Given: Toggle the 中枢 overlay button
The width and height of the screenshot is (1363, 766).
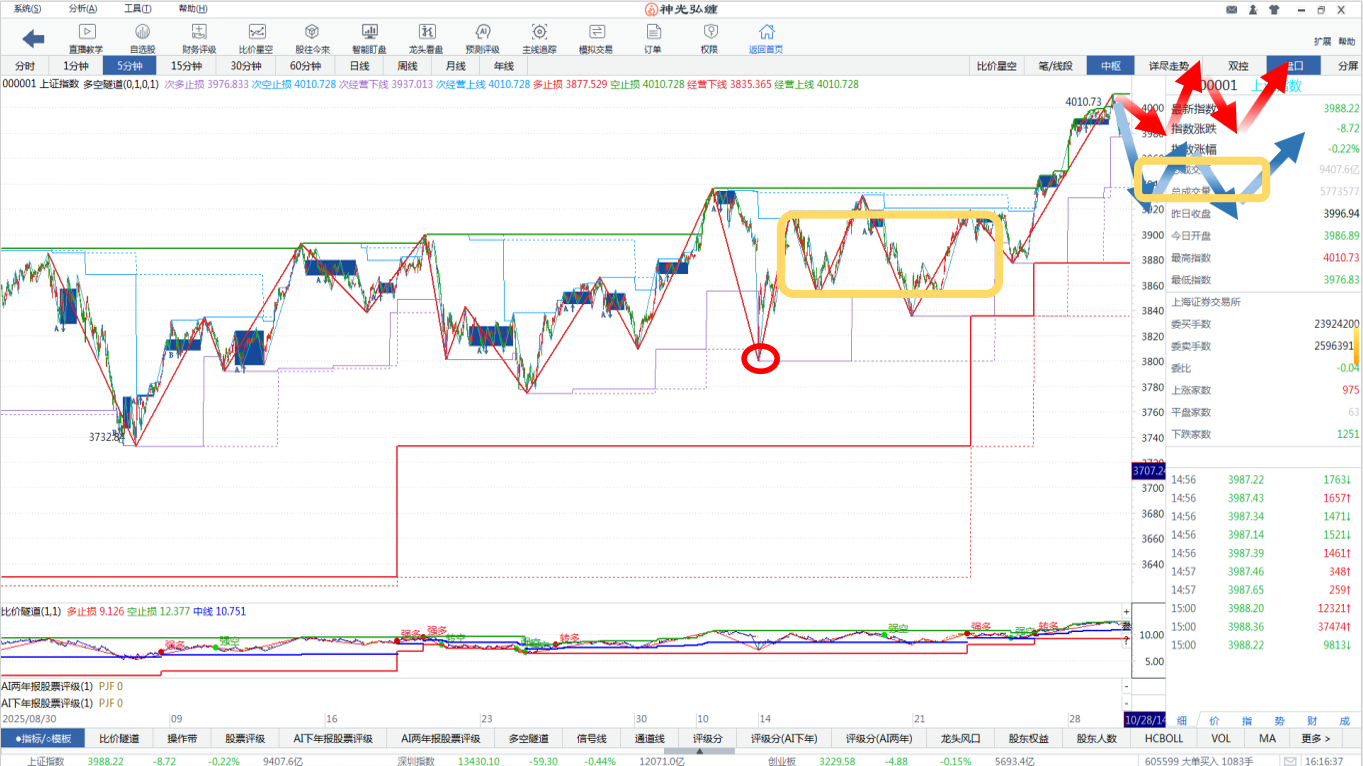Looking at the screenshot, I should click(x=1111, y=66).
